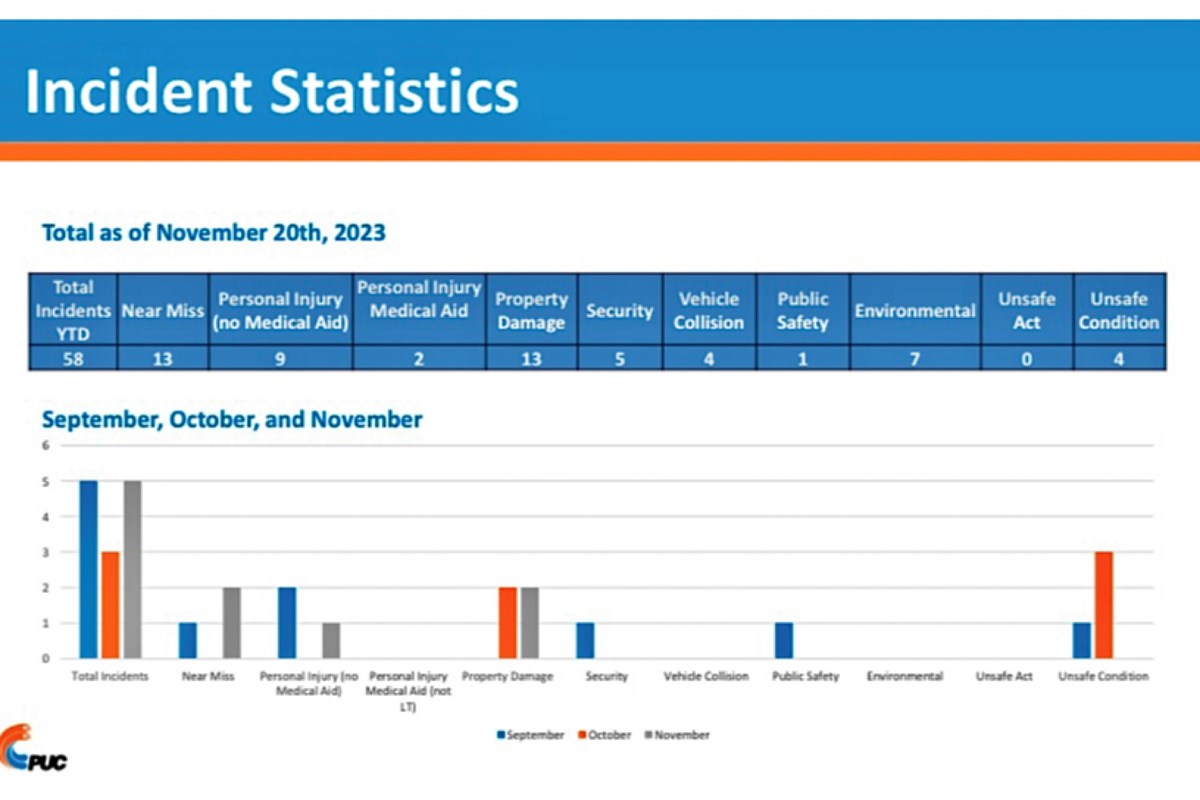Select the "Near Miss" chart axis label
This screenshot has width=1200, height=800.
pyautogui.click(x=208, y=677)
